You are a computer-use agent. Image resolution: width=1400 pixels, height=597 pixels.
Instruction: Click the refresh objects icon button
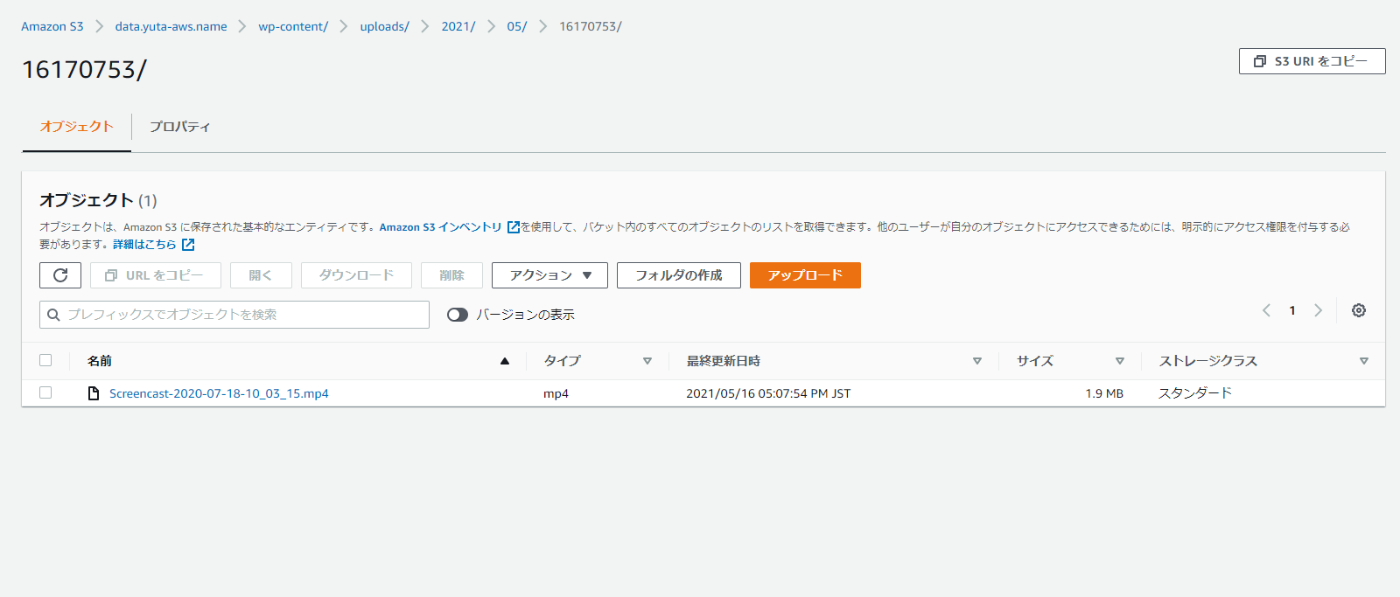coord(60,275)
